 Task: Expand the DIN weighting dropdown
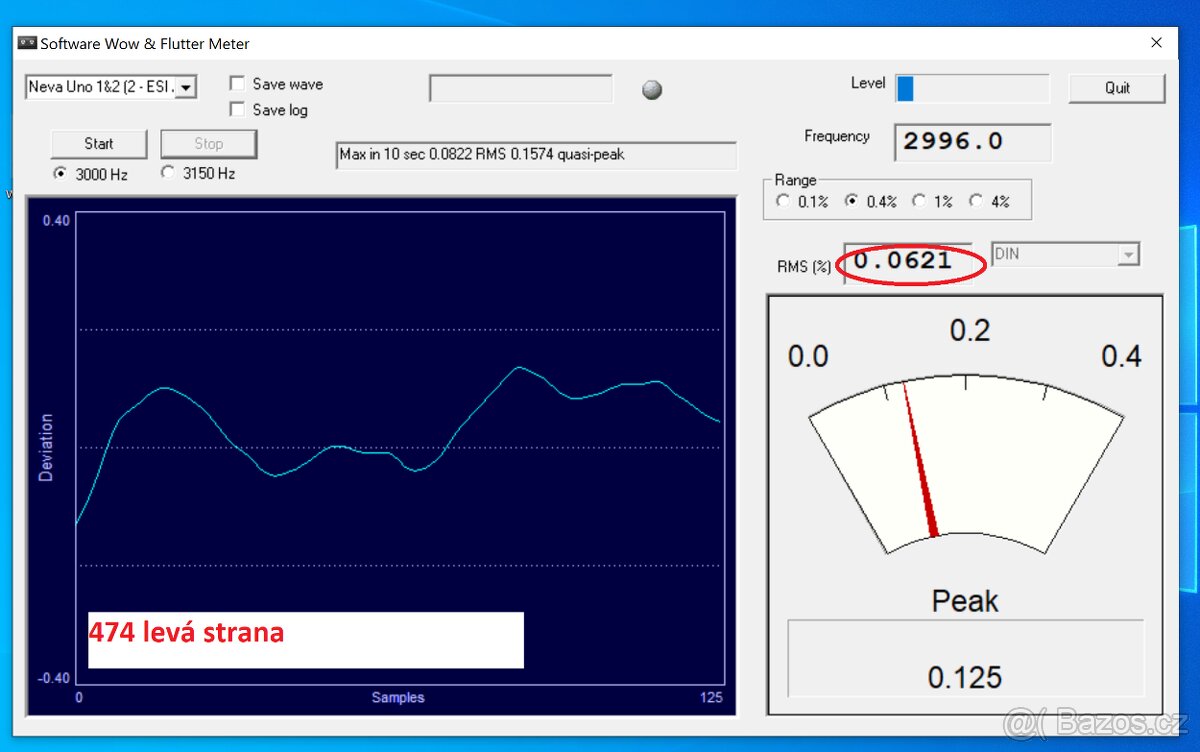tap(1128, 255)
